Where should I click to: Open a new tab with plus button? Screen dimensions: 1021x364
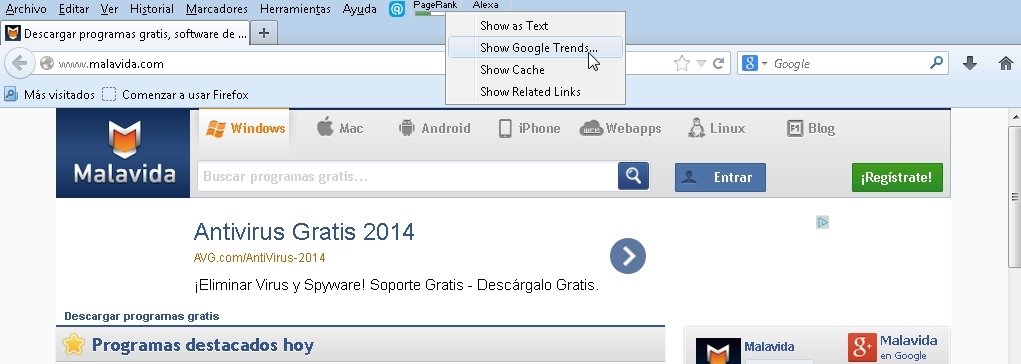click(264, 33)
